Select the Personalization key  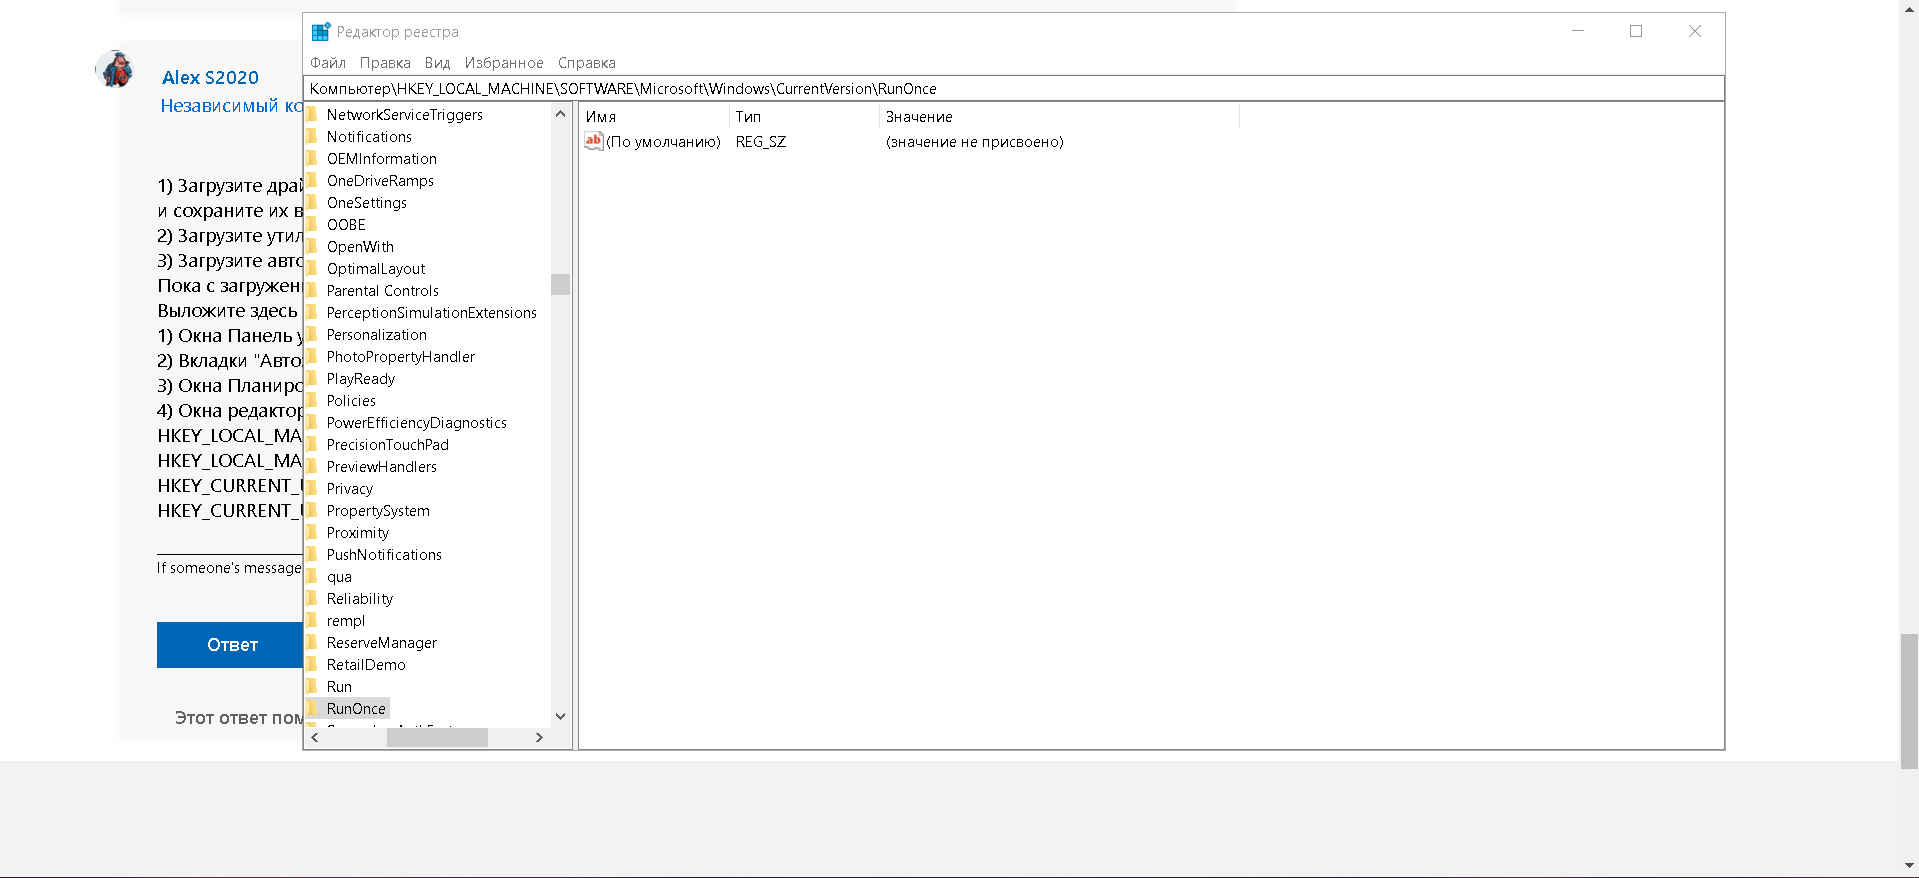376,335
